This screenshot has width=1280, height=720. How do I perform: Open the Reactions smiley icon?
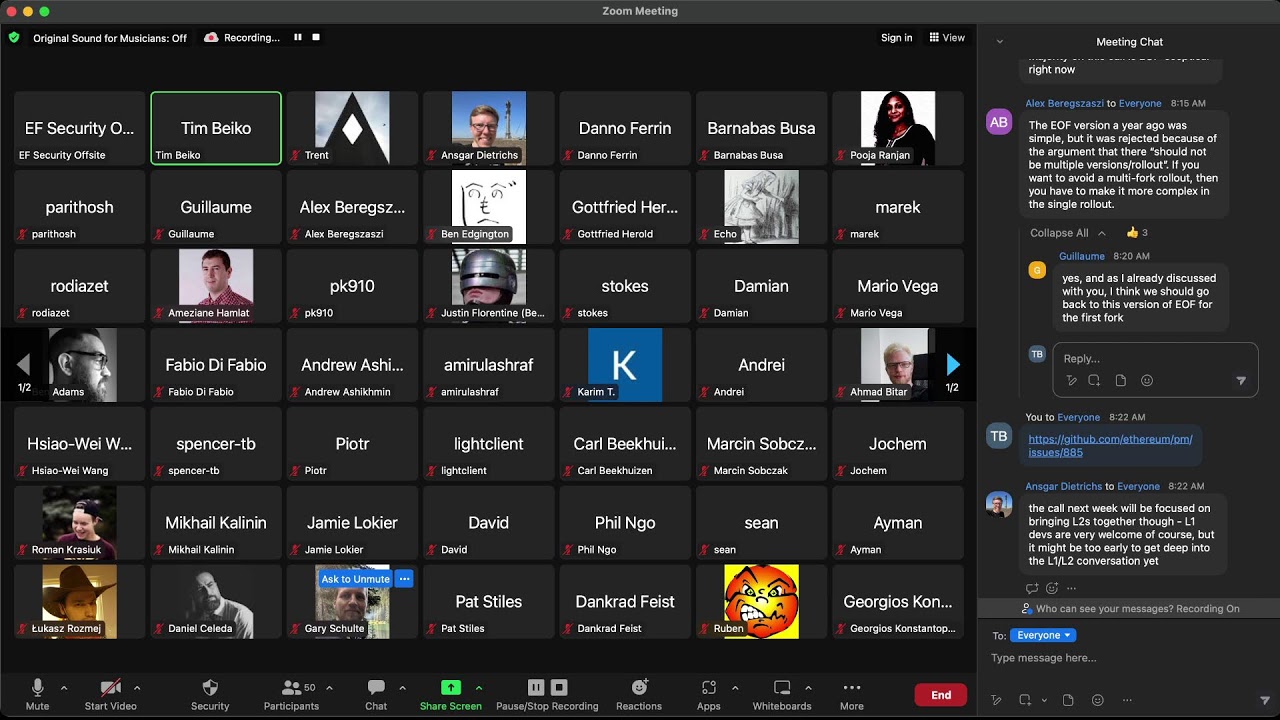639,688
